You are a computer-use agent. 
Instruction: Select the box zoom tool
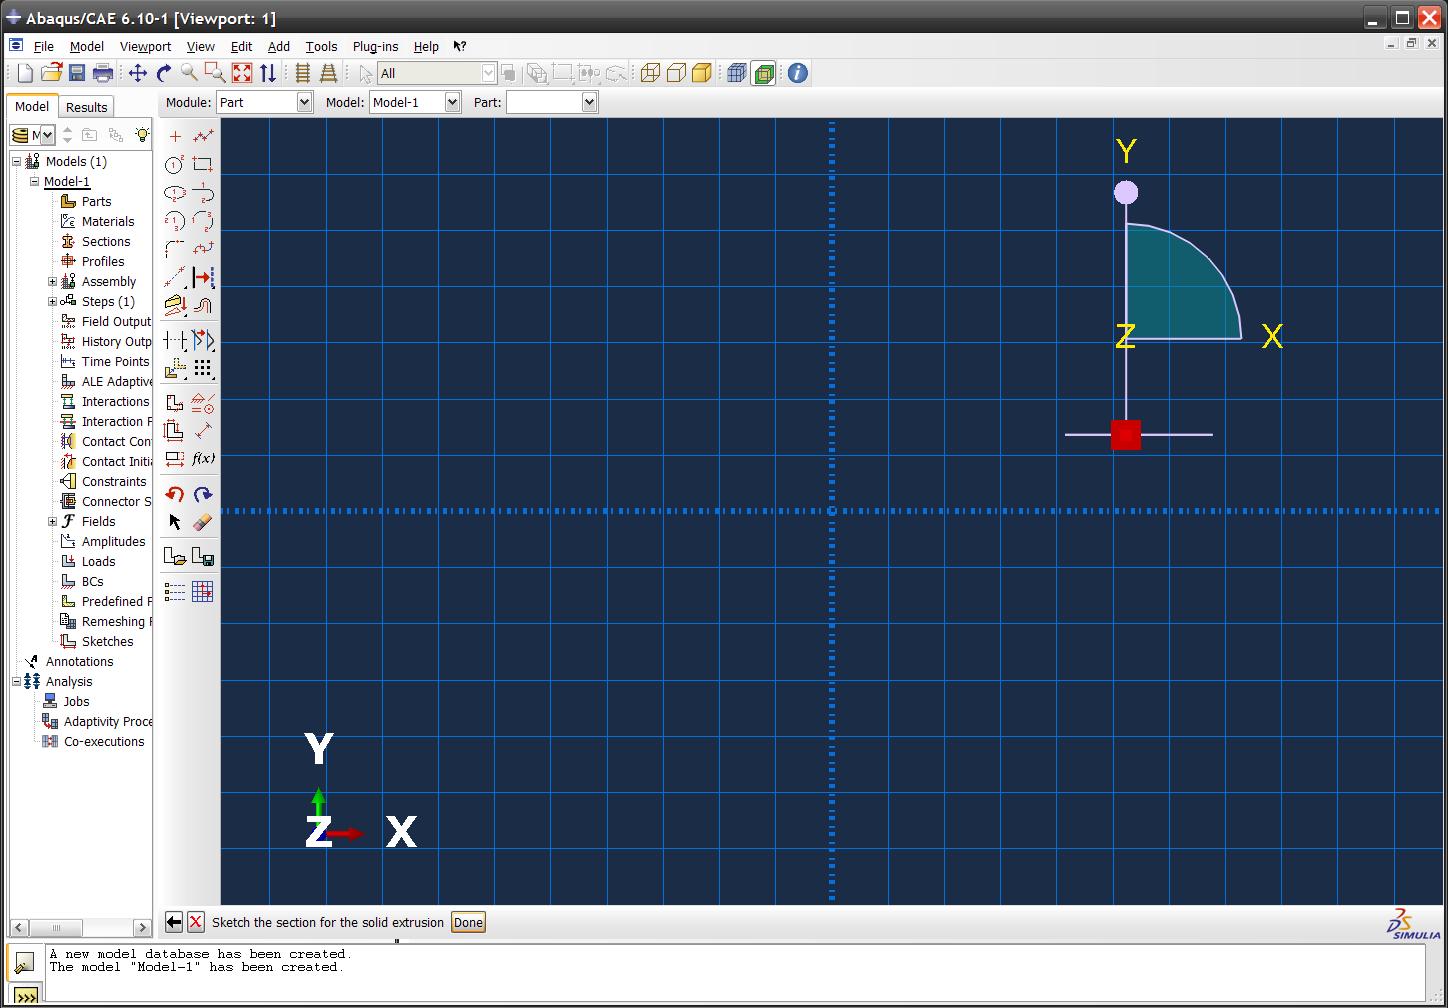[215, 73]
